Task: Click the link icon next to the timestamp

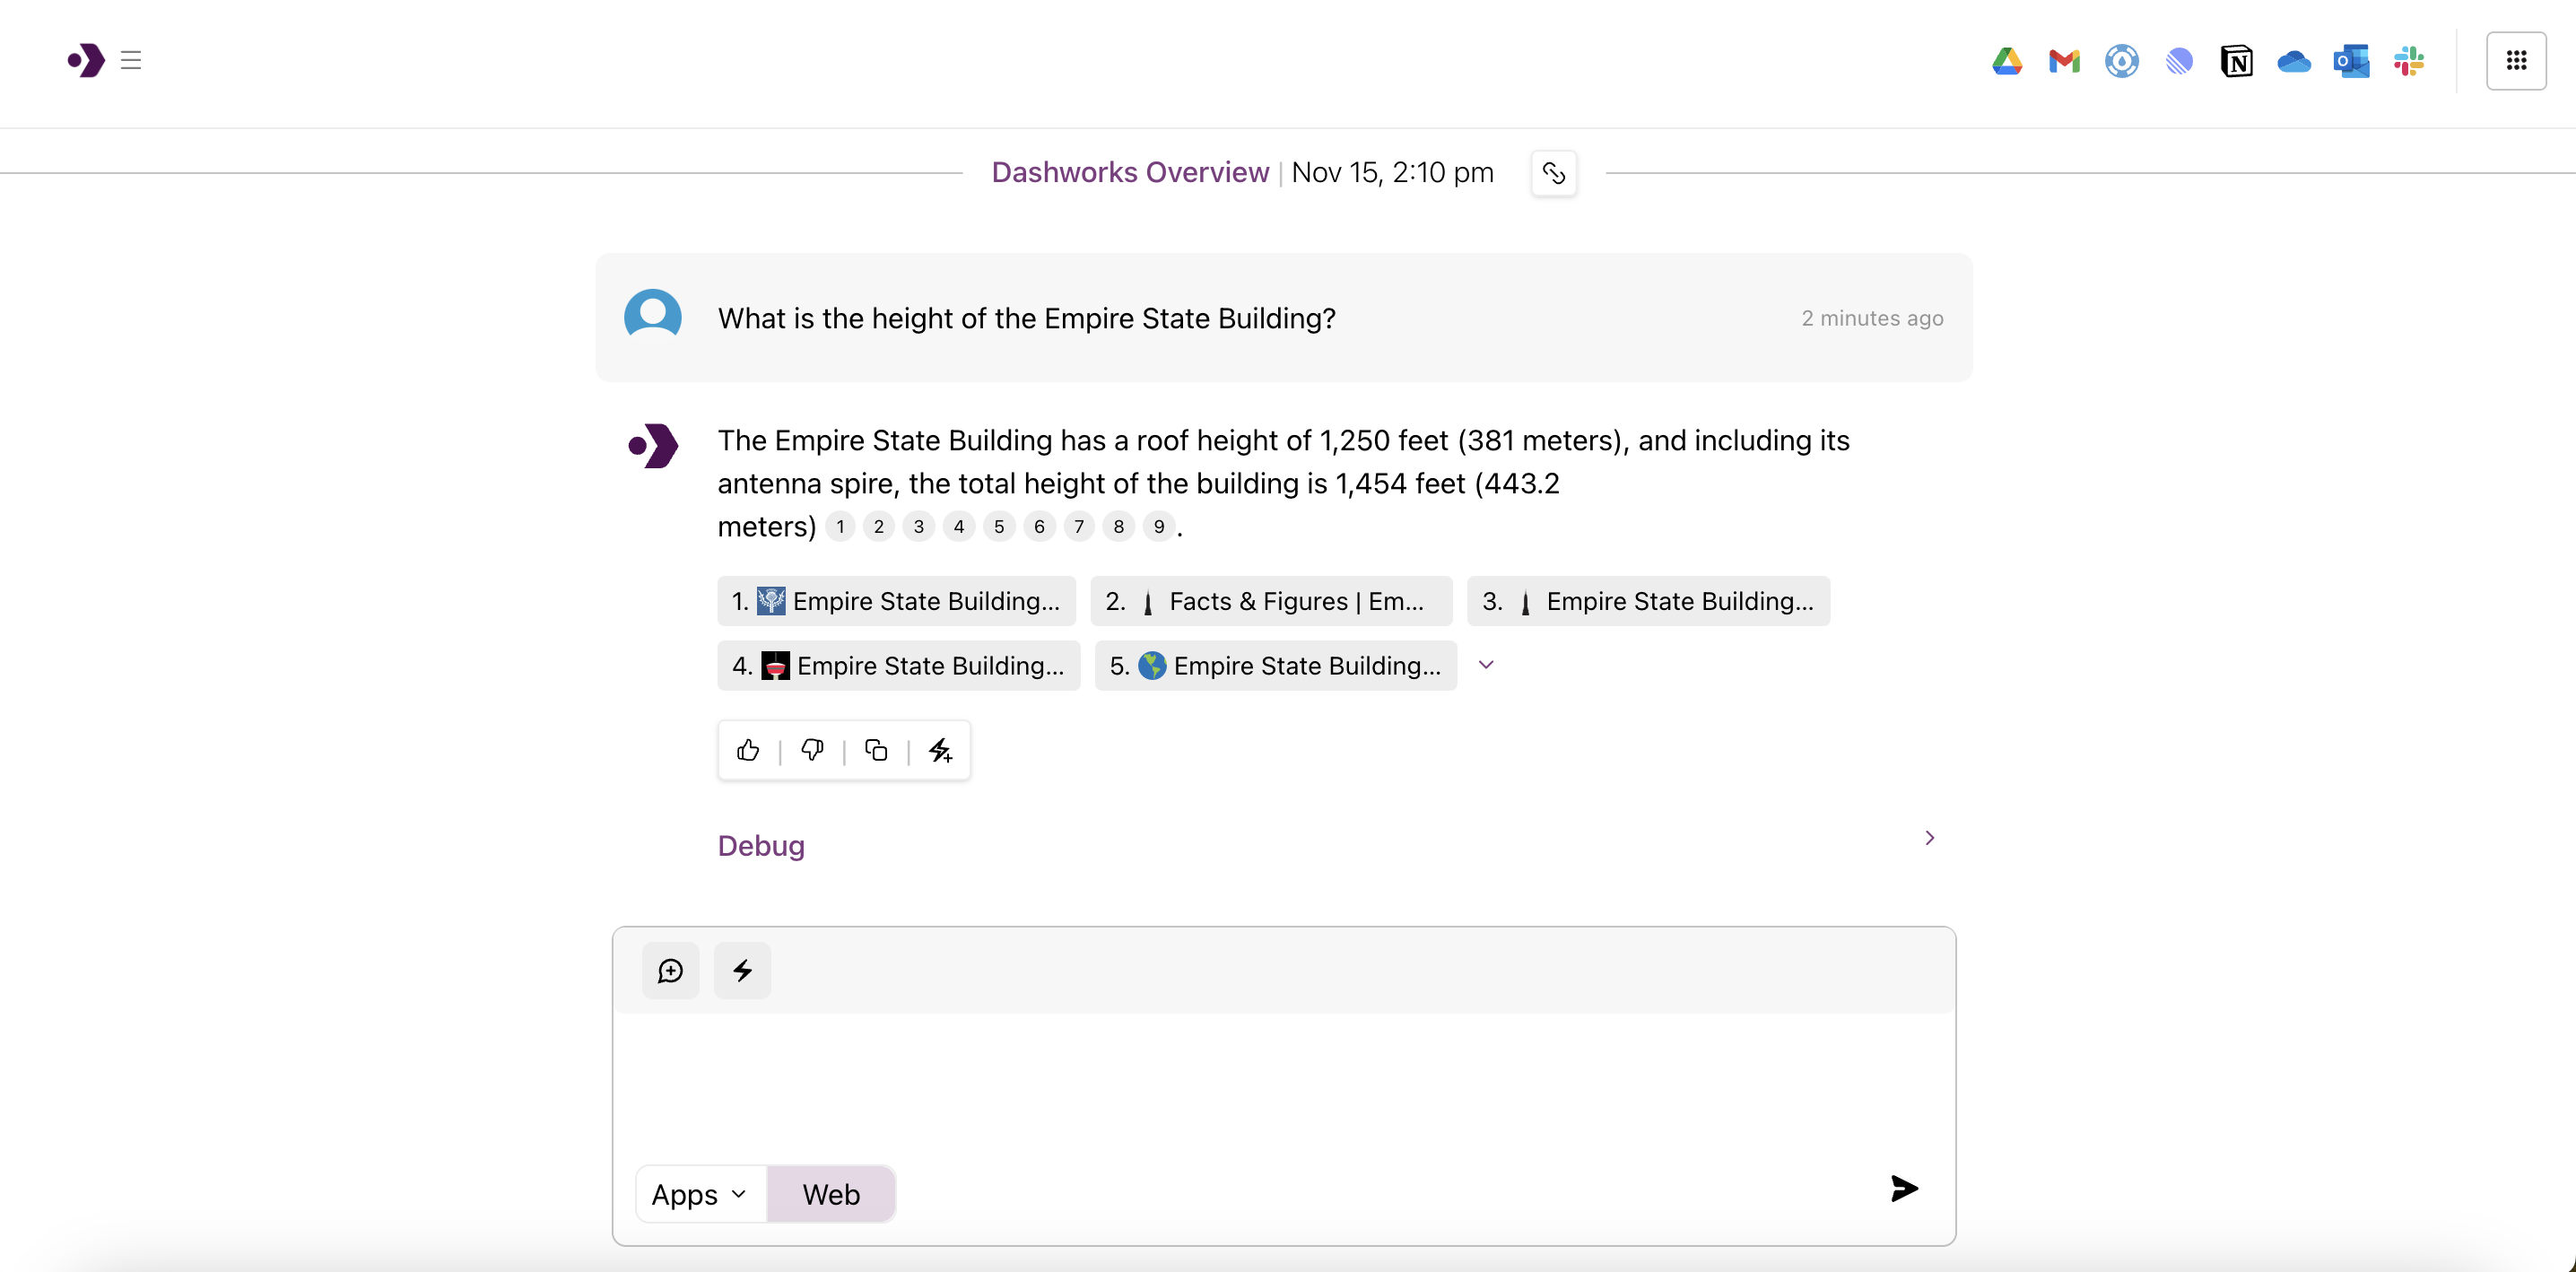Action: 1553,172
